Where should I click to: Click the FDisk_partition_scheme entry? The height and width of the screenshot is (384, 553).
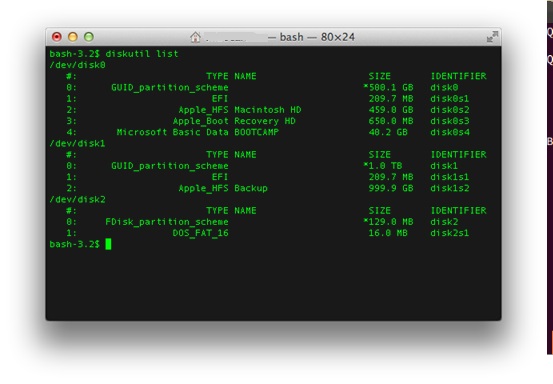[x=167, y=222]
